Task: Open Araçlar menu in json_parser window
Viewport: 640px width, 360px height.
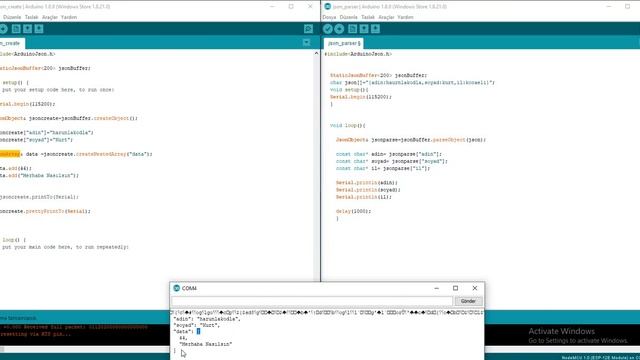Action: [386, 17]
